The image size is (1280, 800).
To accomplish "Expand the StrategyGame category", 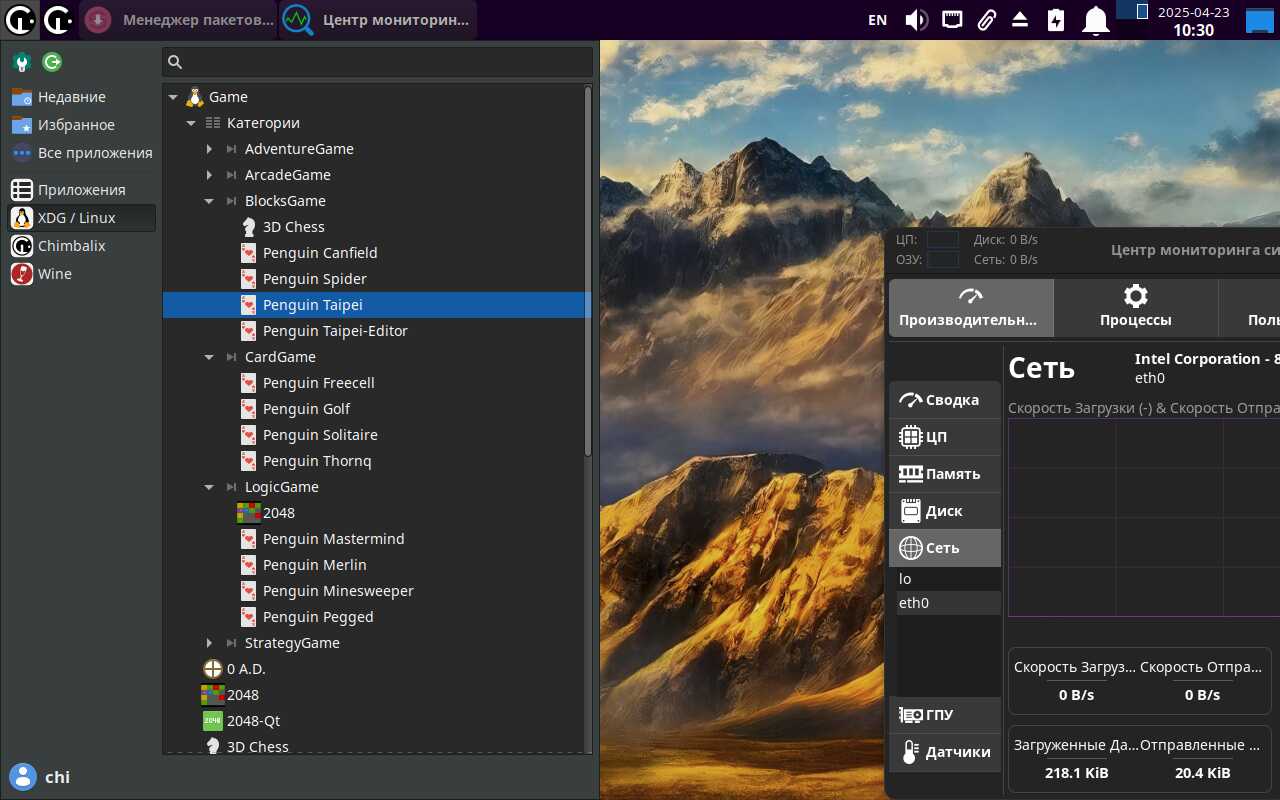I will [x=209, y=643].
